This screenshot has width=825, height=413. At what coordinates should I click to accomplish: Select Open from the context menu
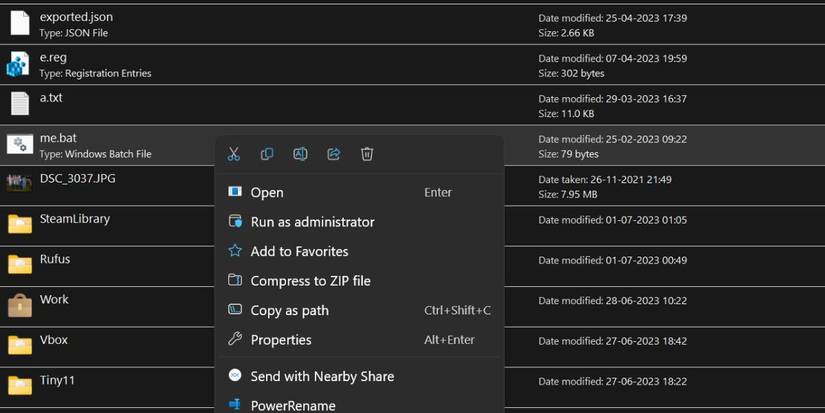click(267, 193)
